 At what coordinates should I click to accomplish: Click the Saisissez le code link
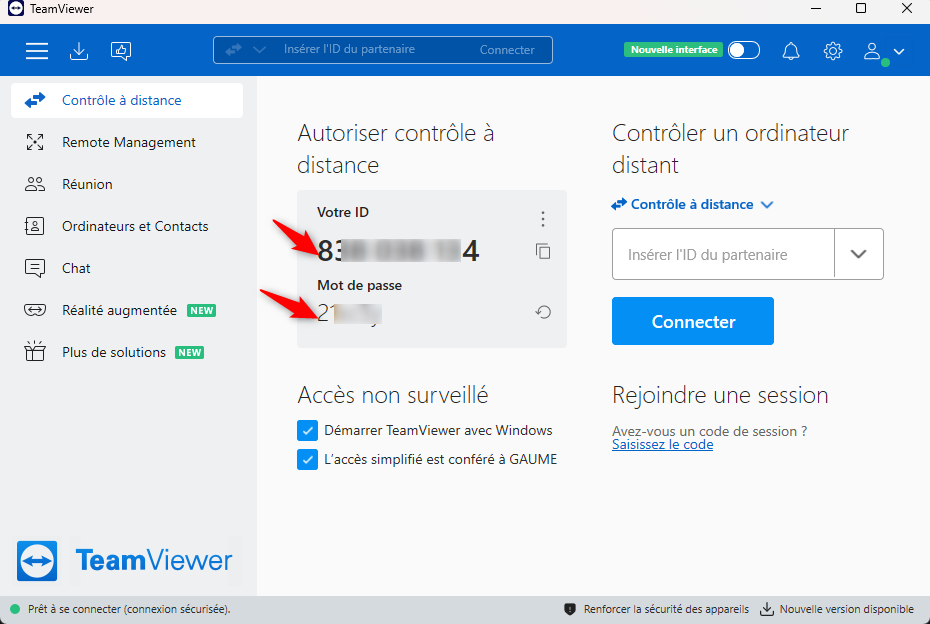pyautogui.click(x=662, y=445)
